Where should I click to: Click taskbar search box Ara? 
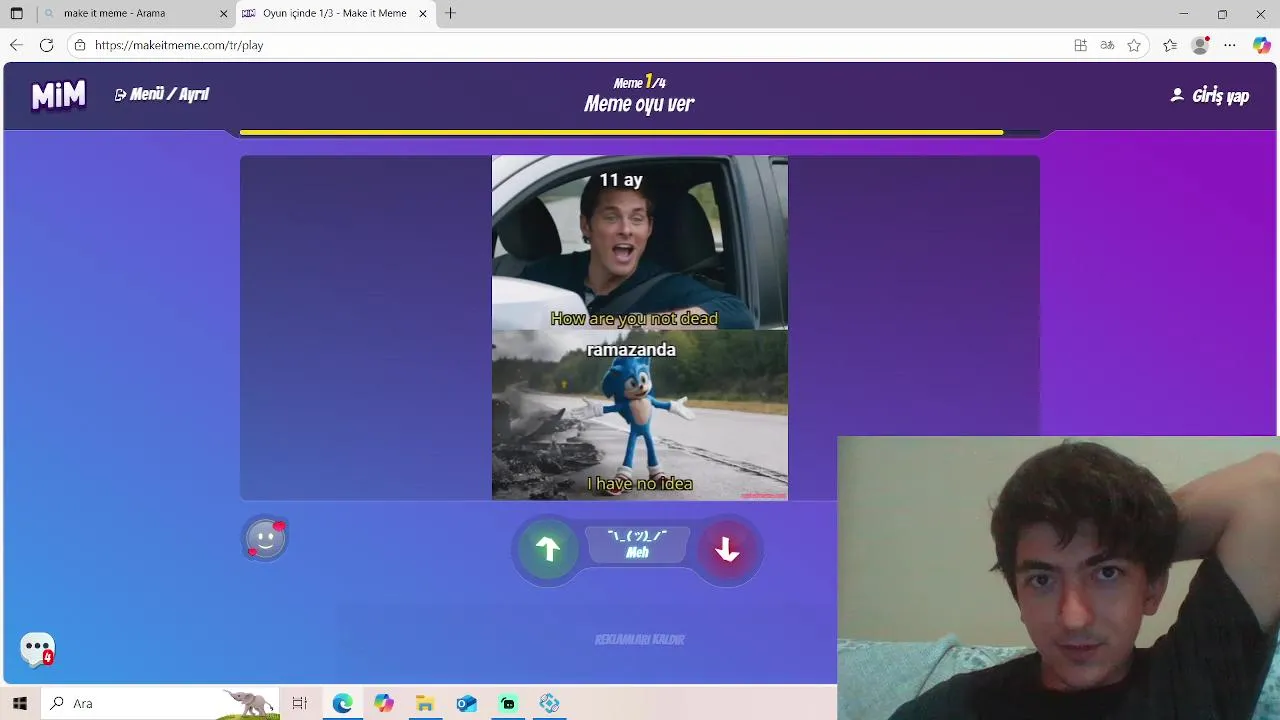tap(160, 703)
